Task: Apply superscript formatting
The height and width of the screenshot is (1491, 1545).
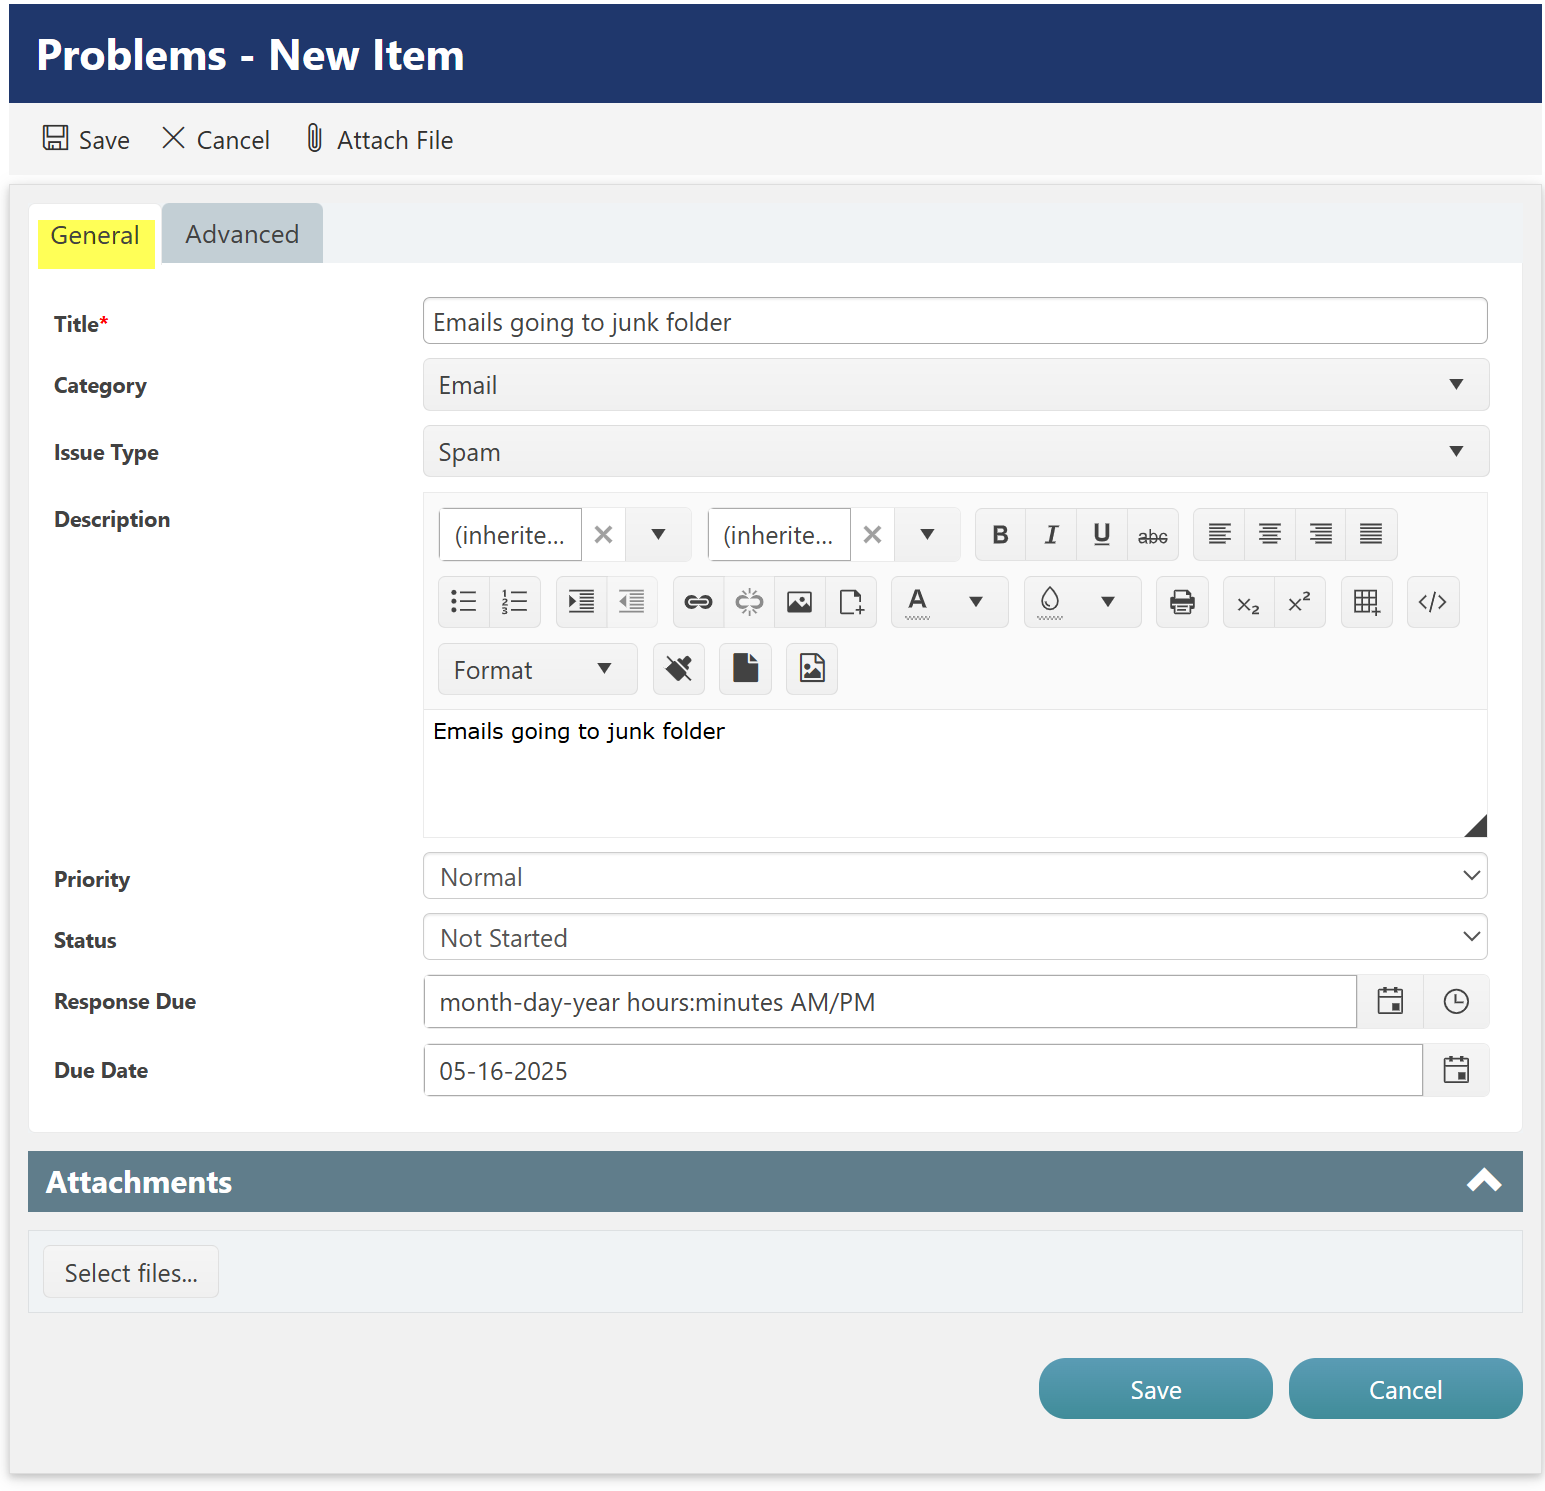Action: [1299, 601]
